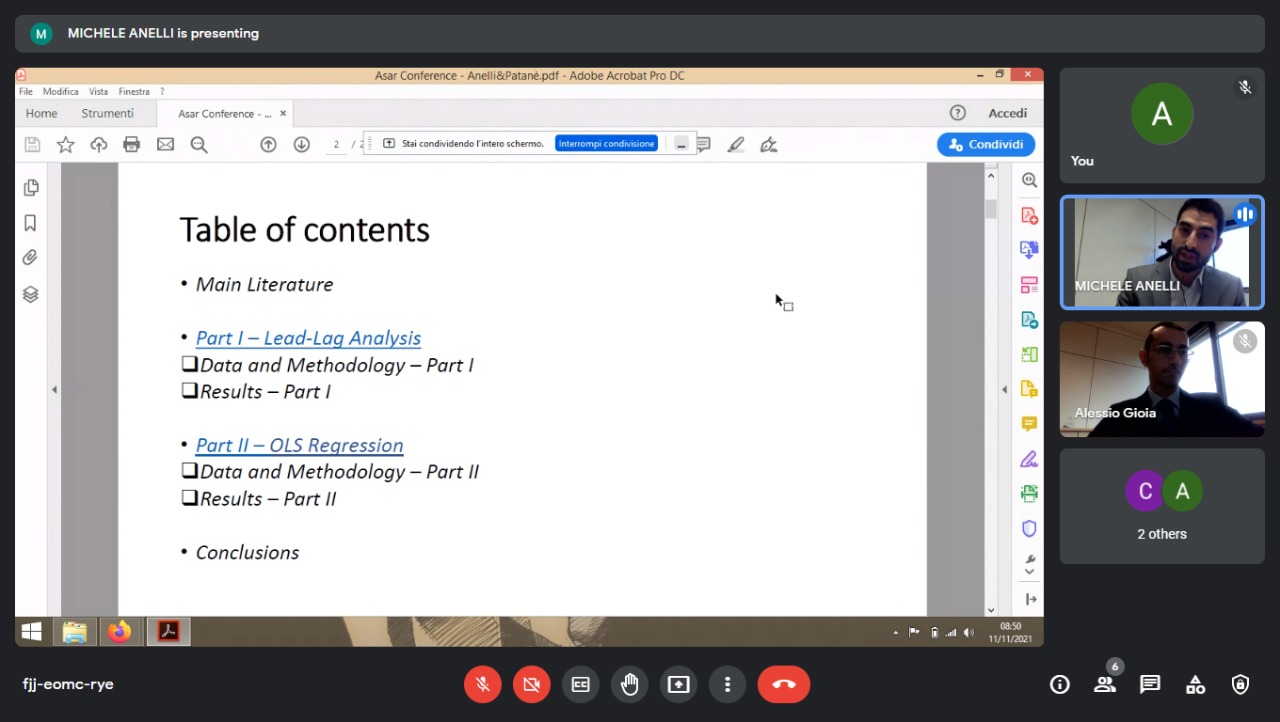The height and width of the screenshot is (722, 1280).
Task: Close the Asar Conference document tab
Action: coord(283,114)
